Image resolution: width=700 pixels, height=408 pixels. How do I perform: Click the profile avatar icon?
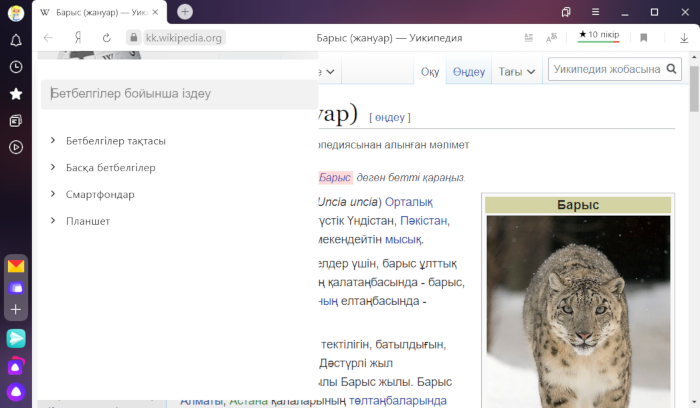click(16, 13)
